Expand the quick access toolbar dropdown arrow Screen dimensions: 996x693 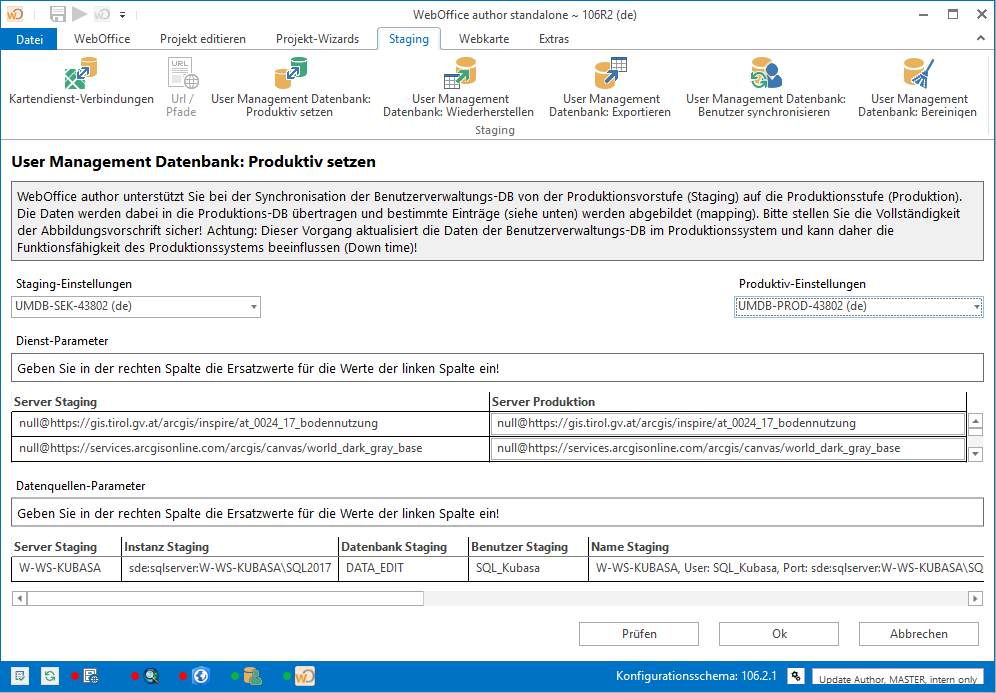(x=122, y=14)
